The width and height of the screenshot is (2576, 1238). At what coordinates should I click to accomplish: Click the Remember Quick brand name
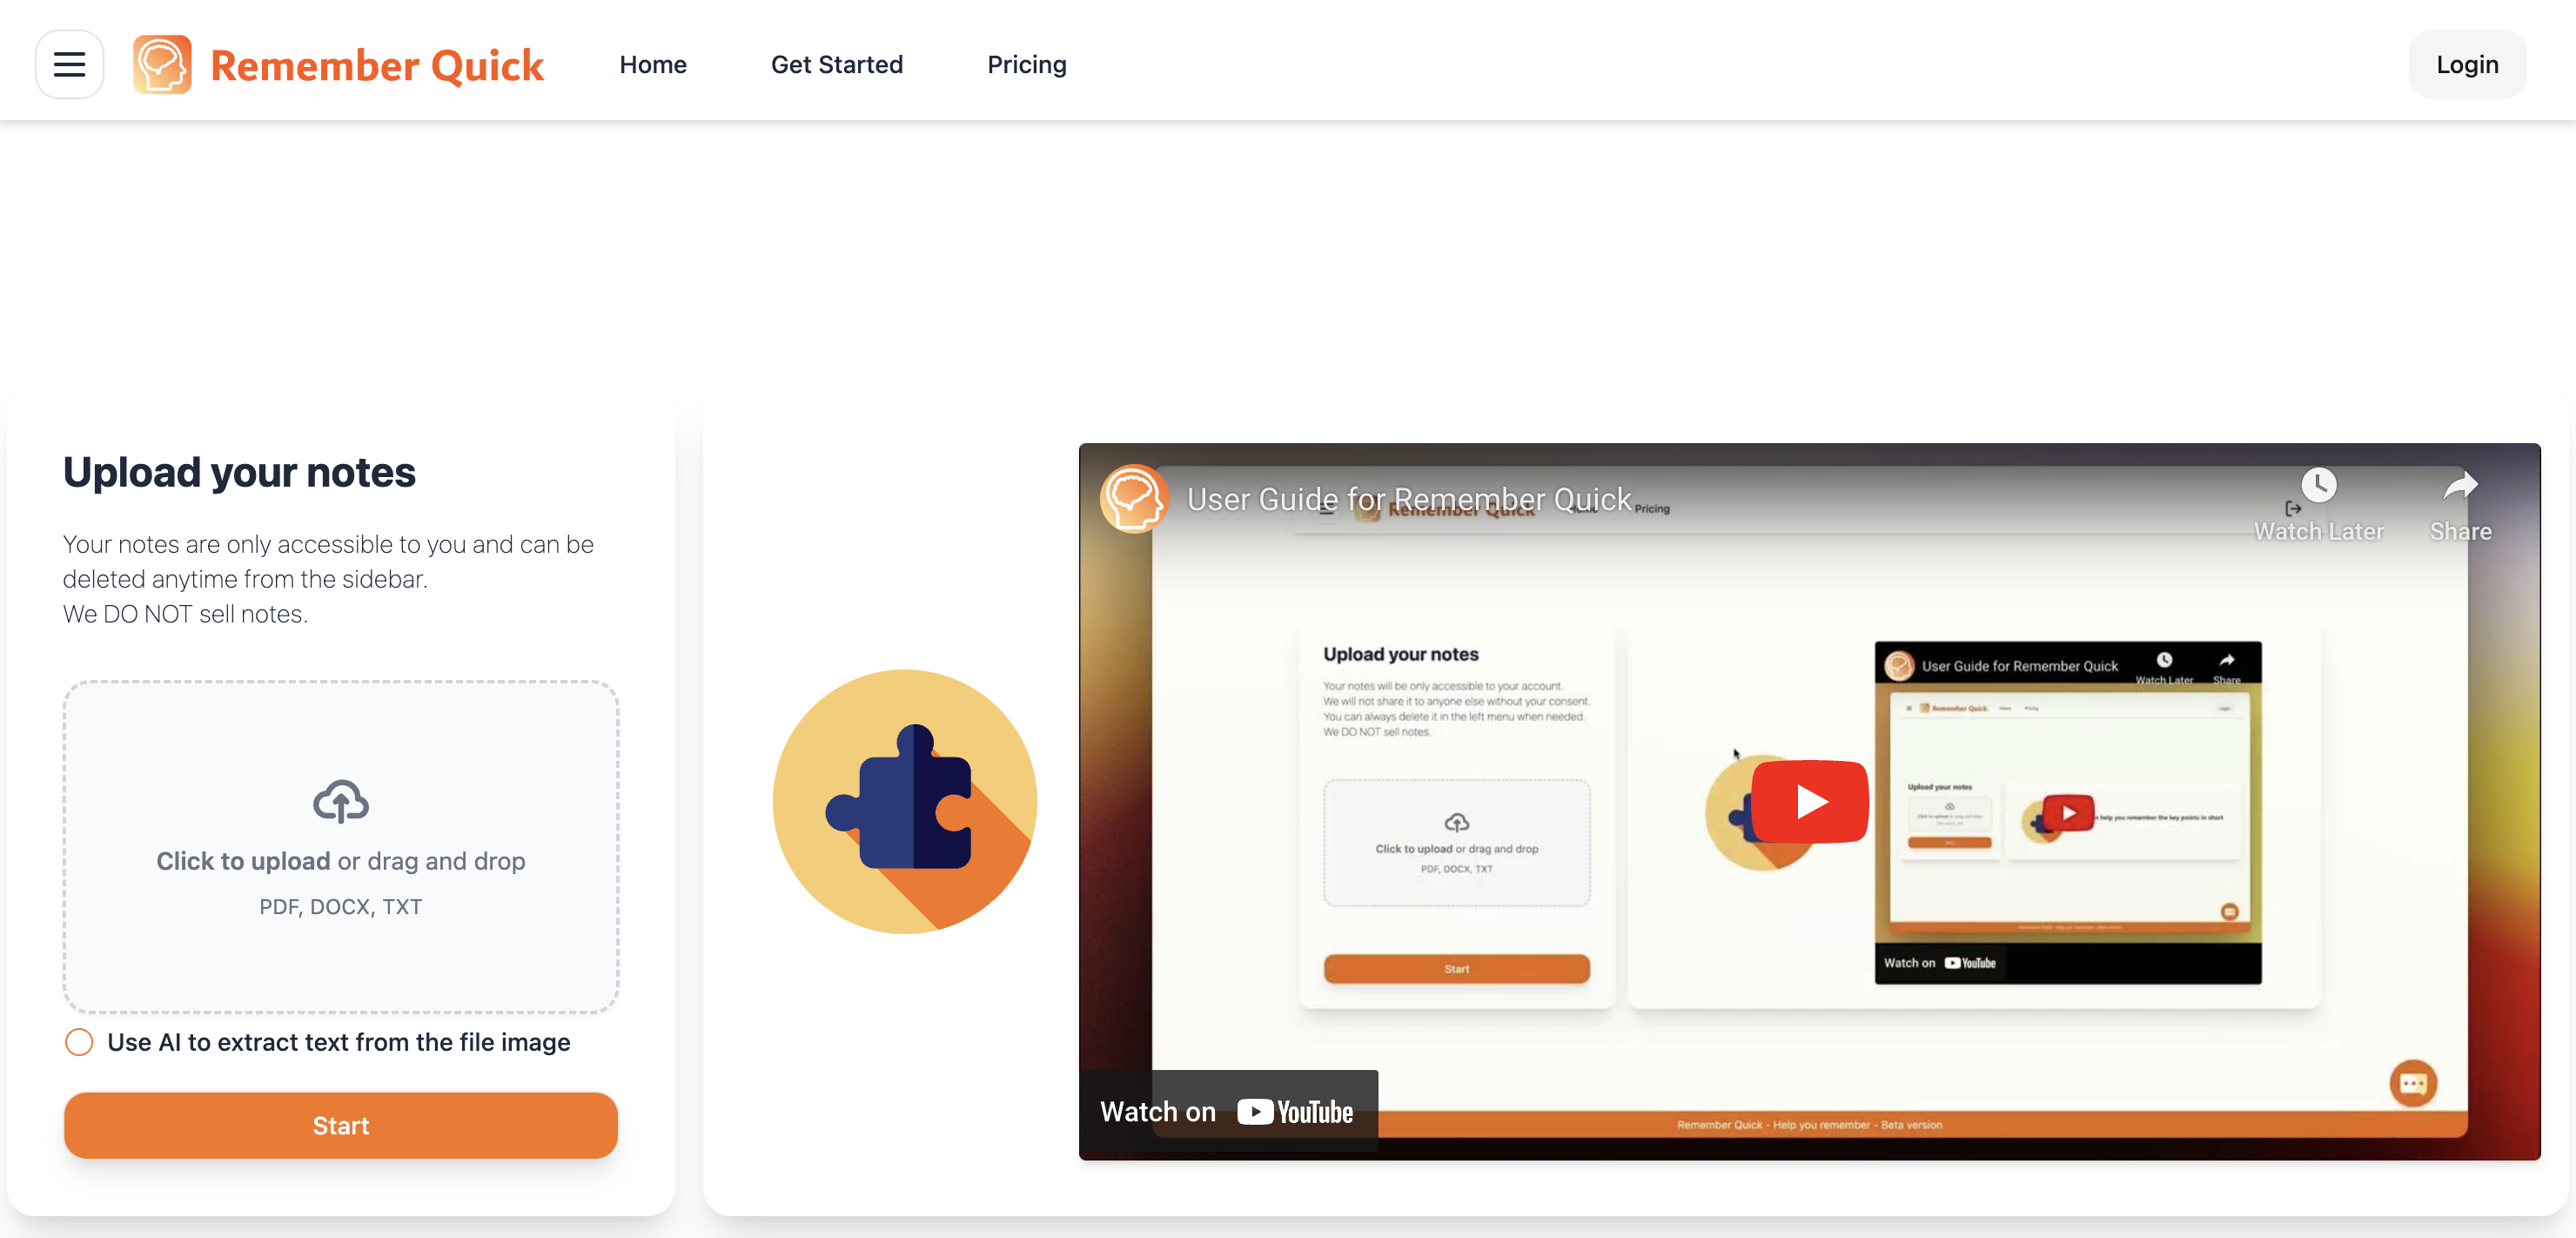(377, 66)
